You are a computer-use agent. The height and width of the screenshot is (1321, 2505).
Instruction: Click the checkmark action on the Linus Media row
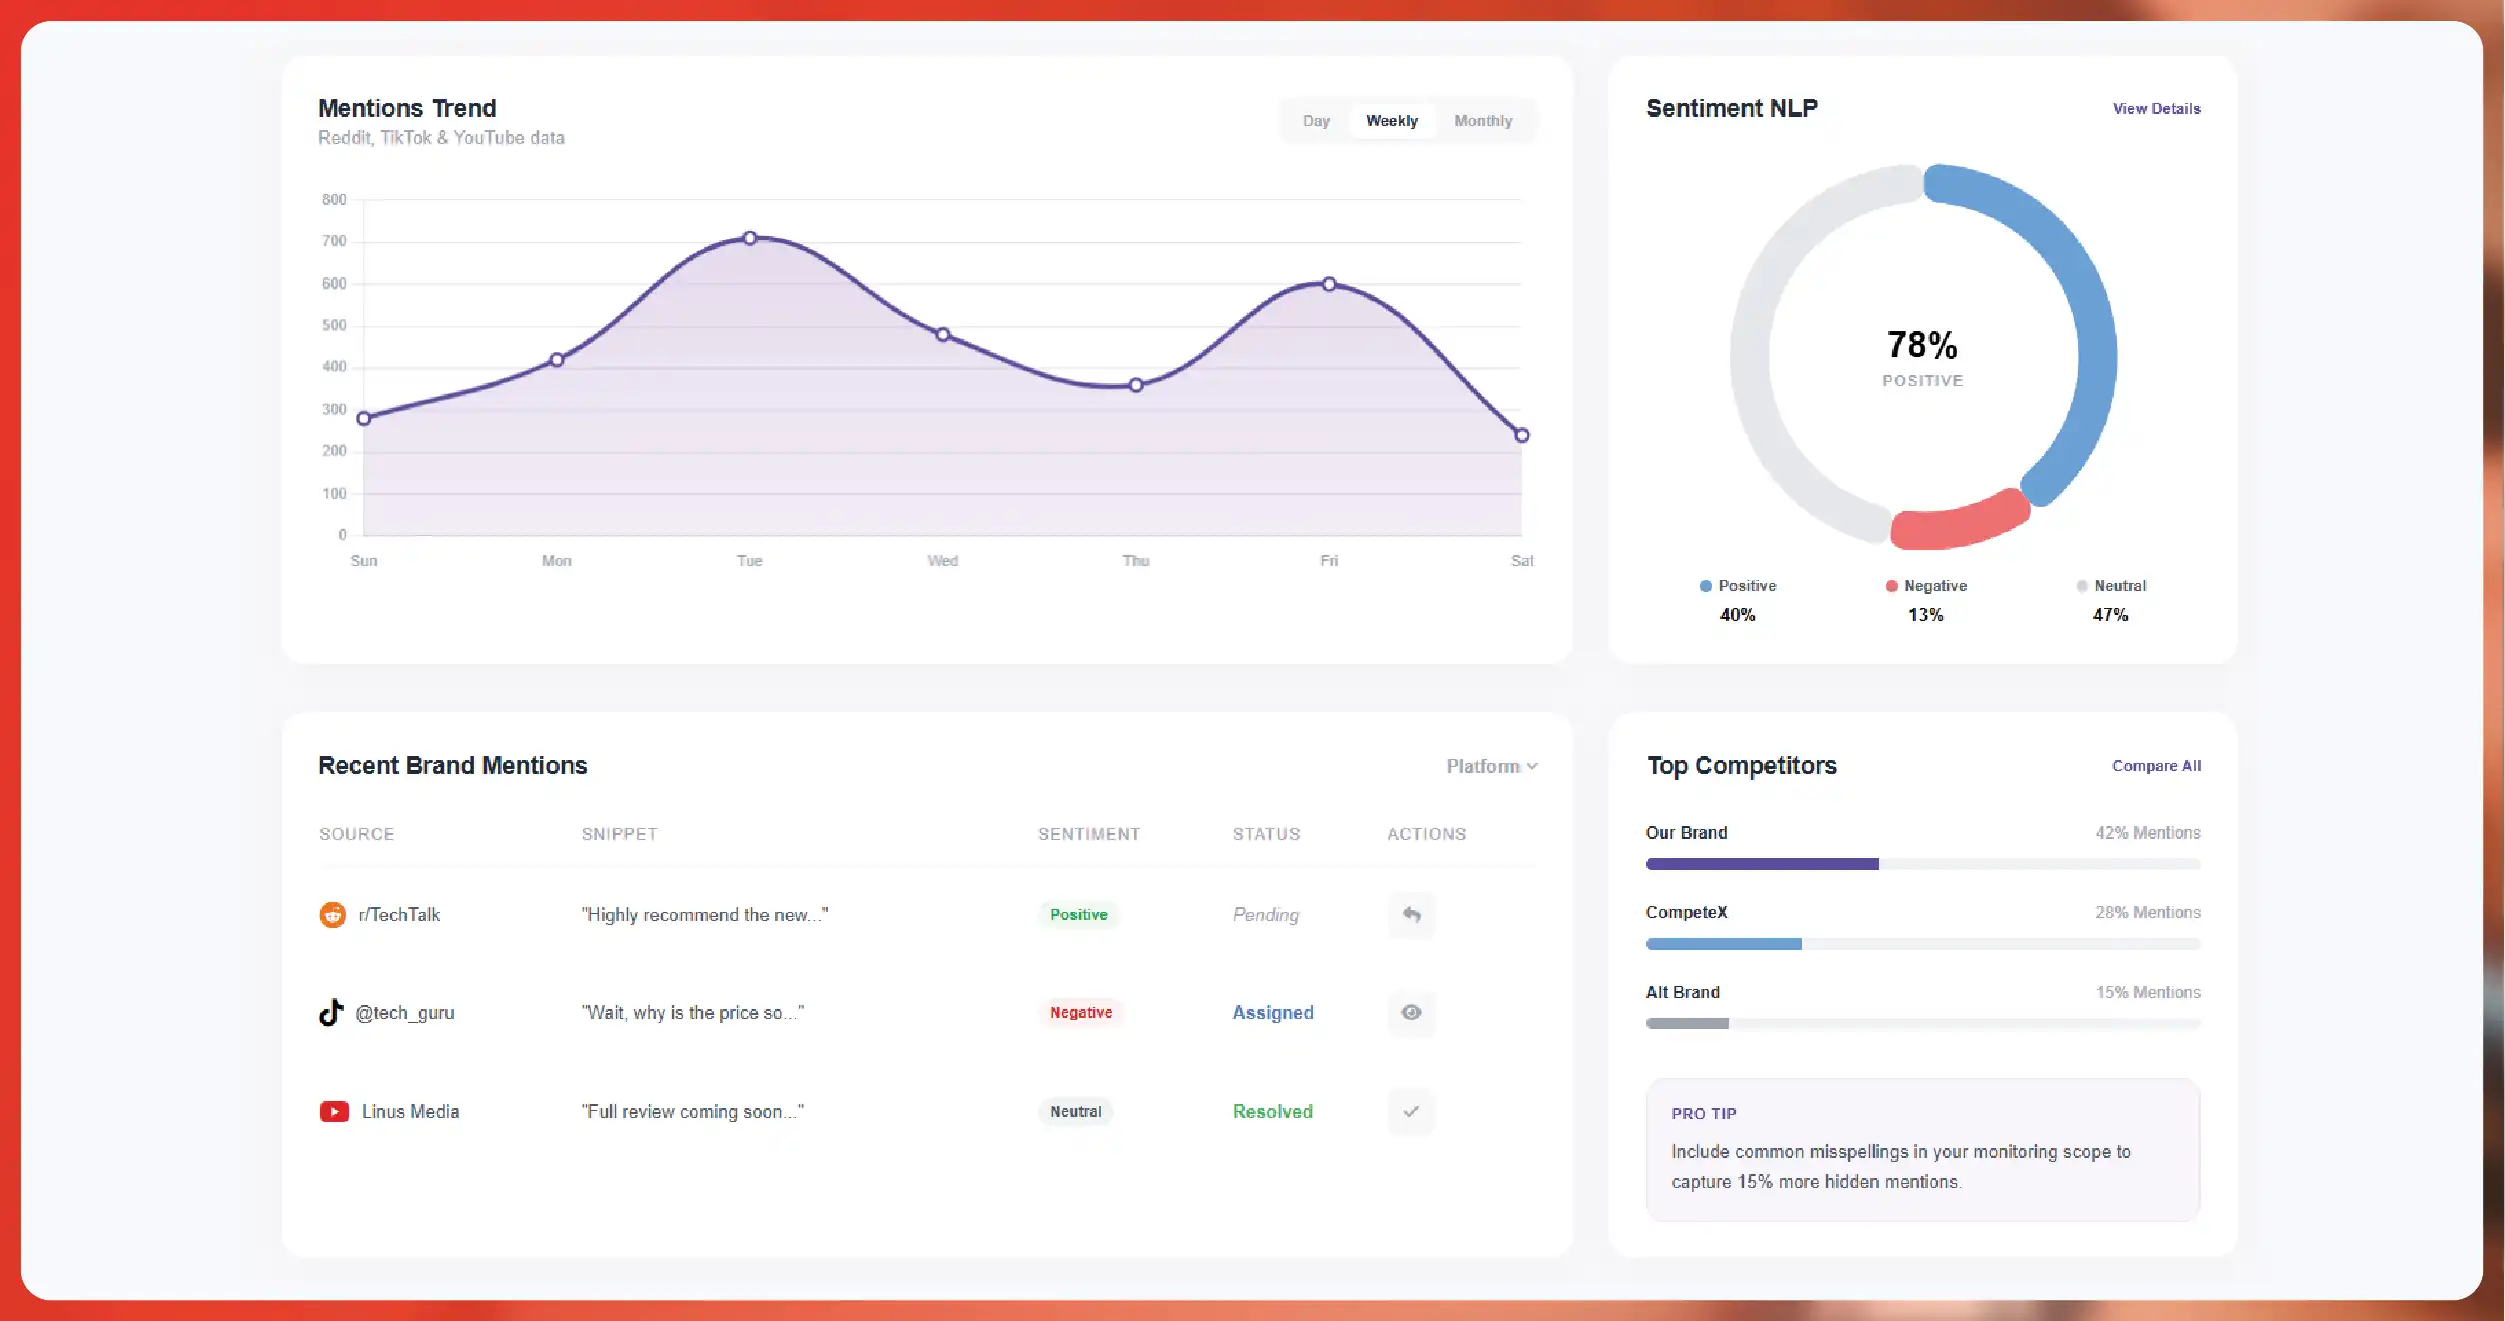point(1411,1111)
